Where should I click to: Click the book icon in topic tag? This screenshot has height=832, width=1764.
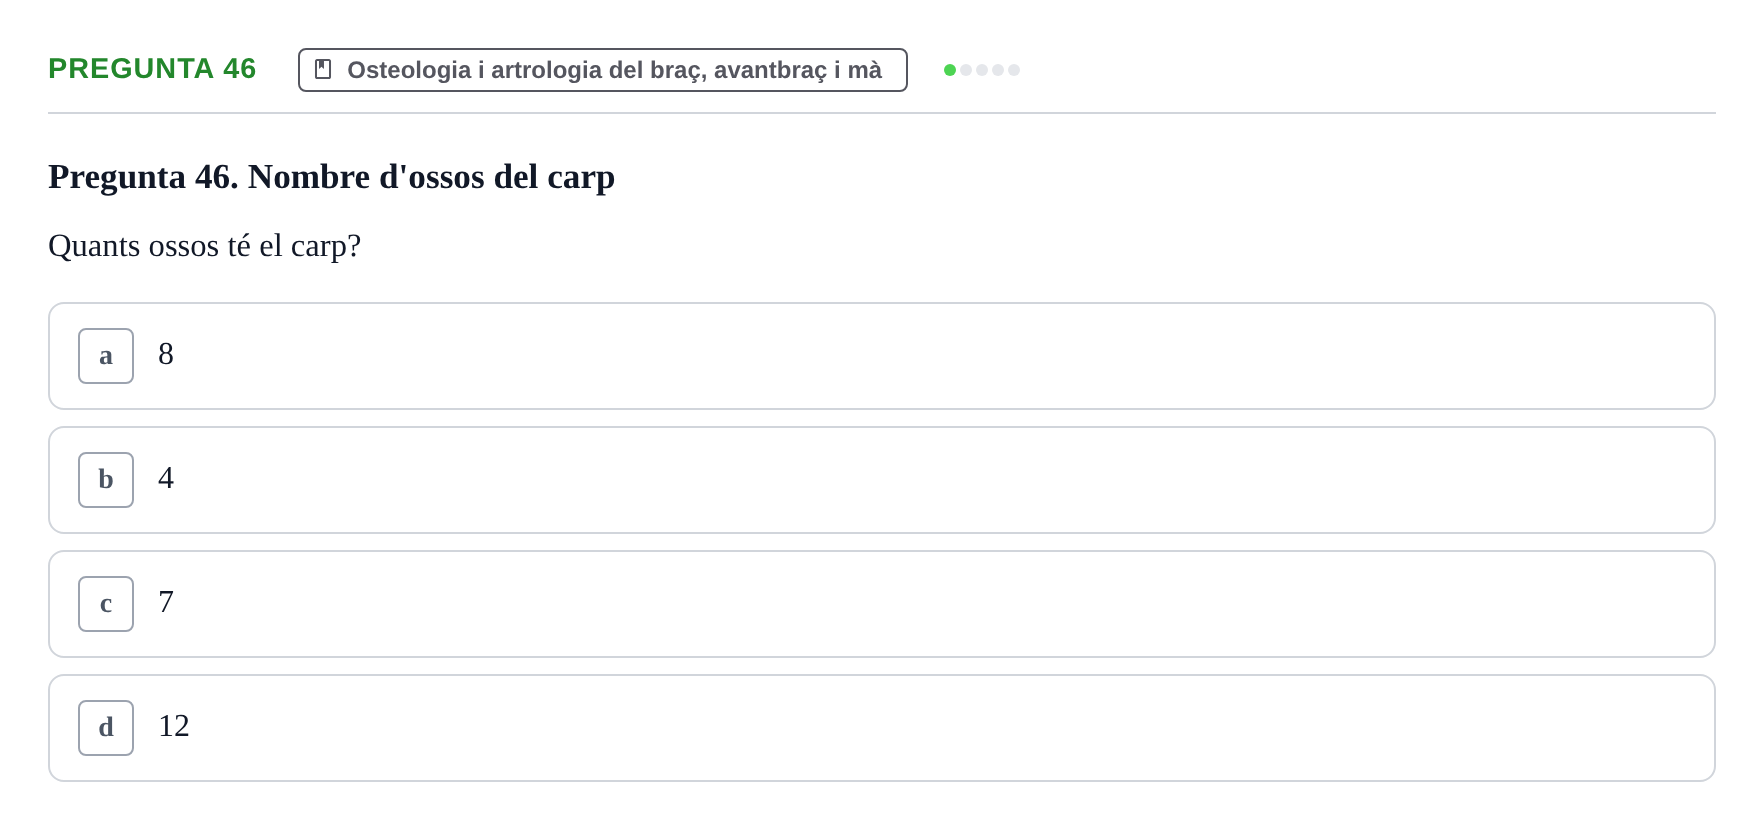tap(323, 69)
